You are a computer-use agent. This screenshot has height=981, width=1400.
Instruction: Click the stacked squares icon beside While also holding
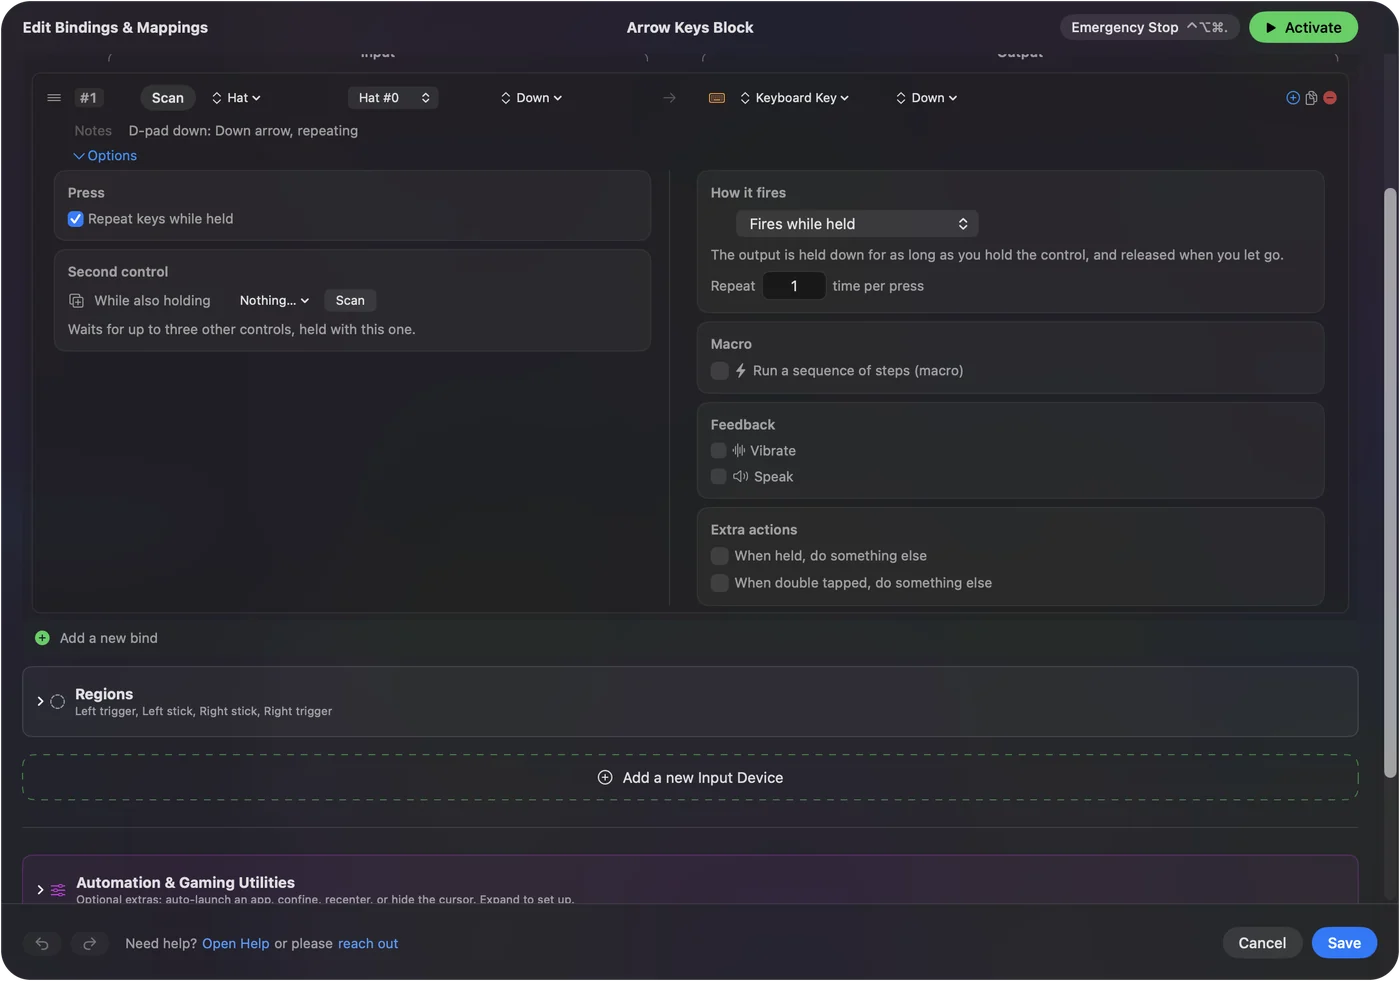[x=76, y=301]
